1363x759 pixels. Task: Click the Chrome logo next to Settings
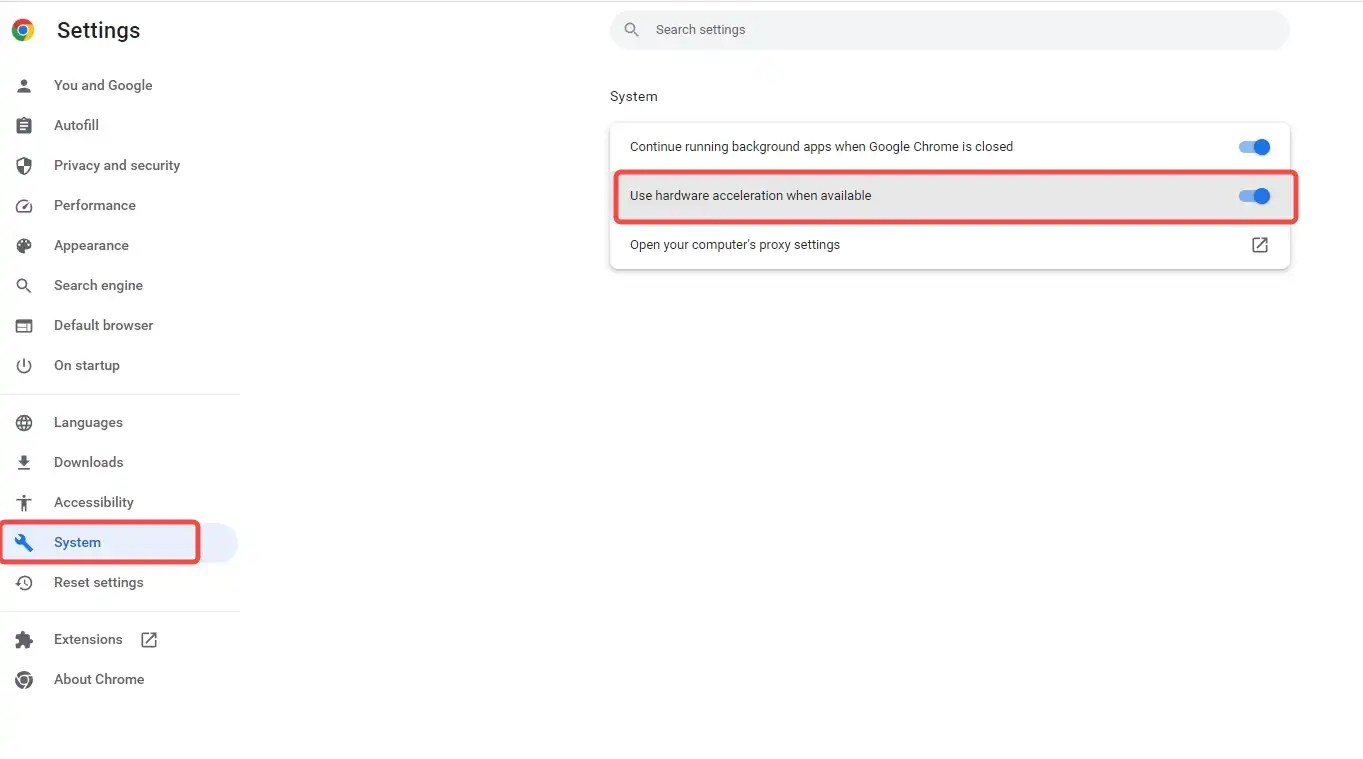[21, 29]
